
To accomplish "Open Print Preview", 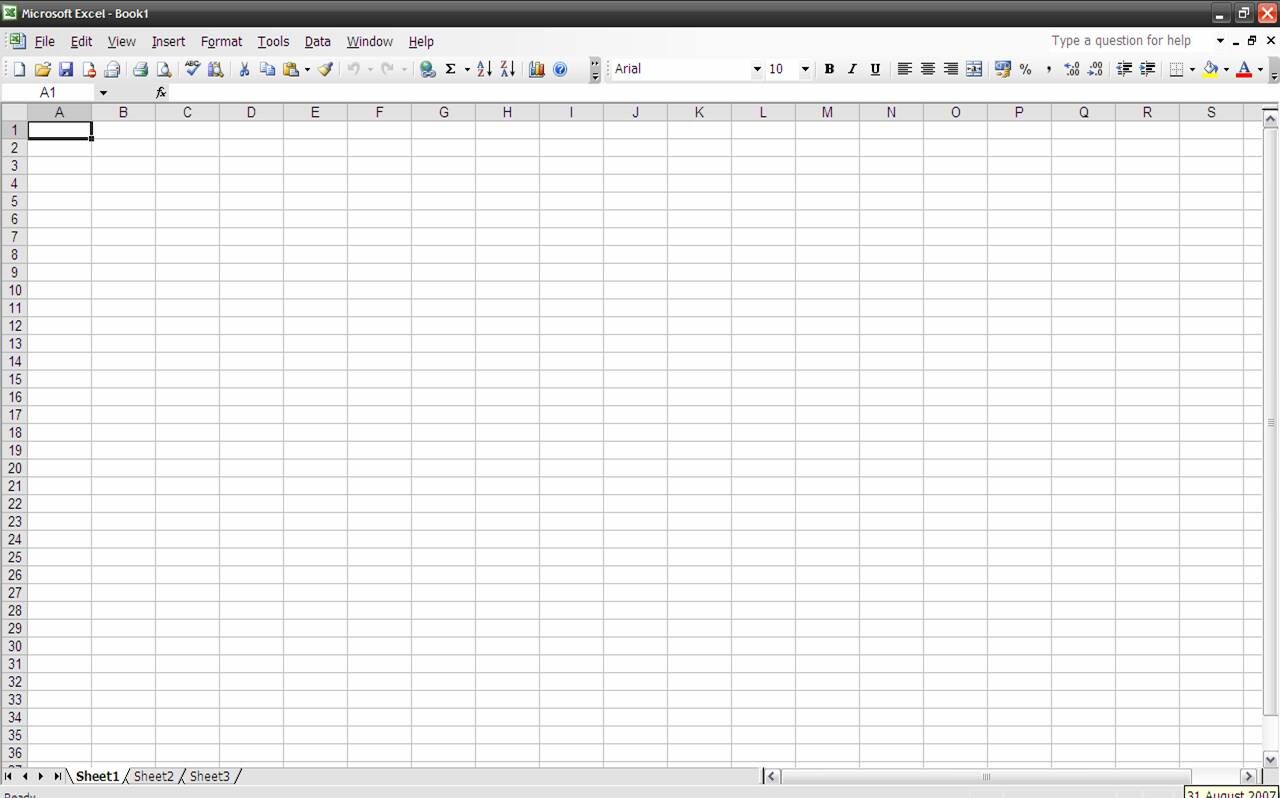I will point(166,69).
